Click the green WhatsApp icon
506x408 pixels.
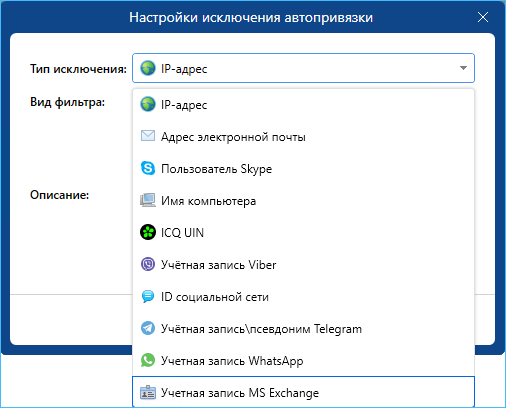(148, 360)
